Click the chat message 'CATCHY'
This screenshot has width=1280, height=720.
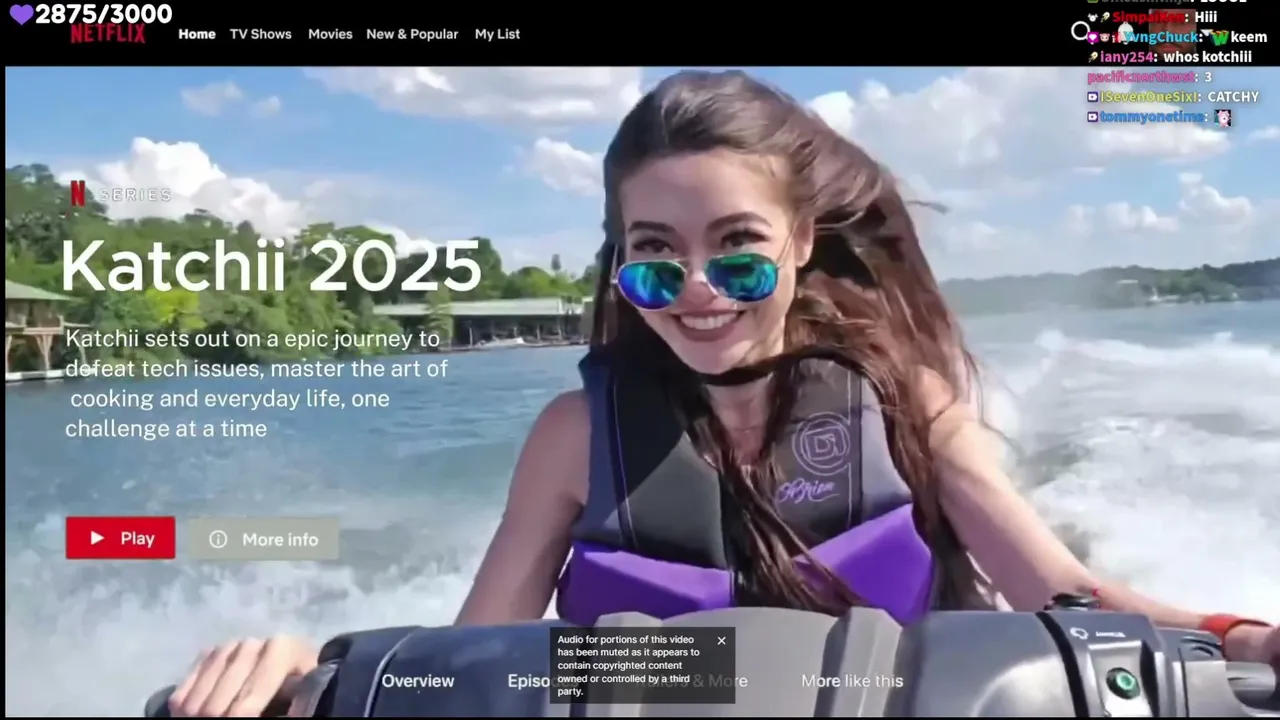pos(1233,97)
